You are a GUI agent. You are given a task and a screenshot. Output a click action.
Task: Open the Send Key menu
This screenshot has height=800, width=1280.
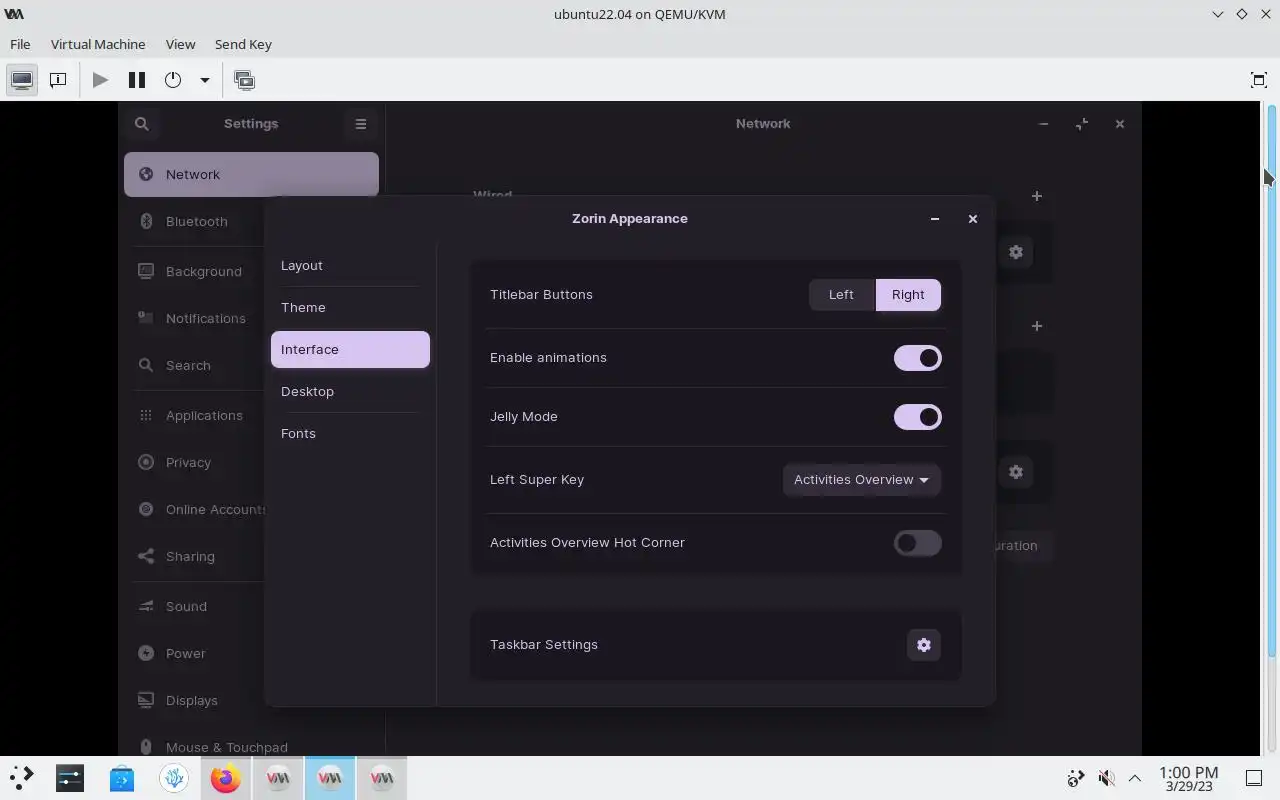click(x=243, y=44)
